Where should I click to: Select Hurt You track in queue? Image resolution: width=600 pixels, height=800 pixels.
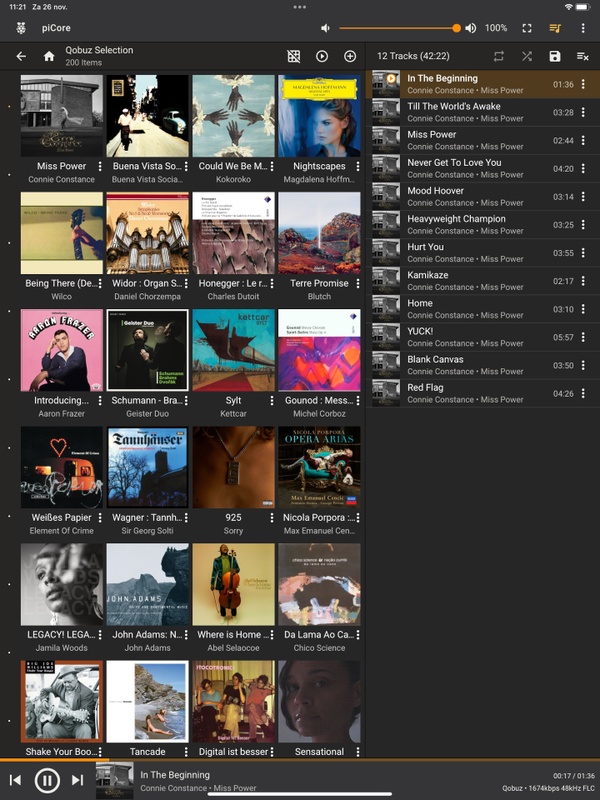(483, 253)
